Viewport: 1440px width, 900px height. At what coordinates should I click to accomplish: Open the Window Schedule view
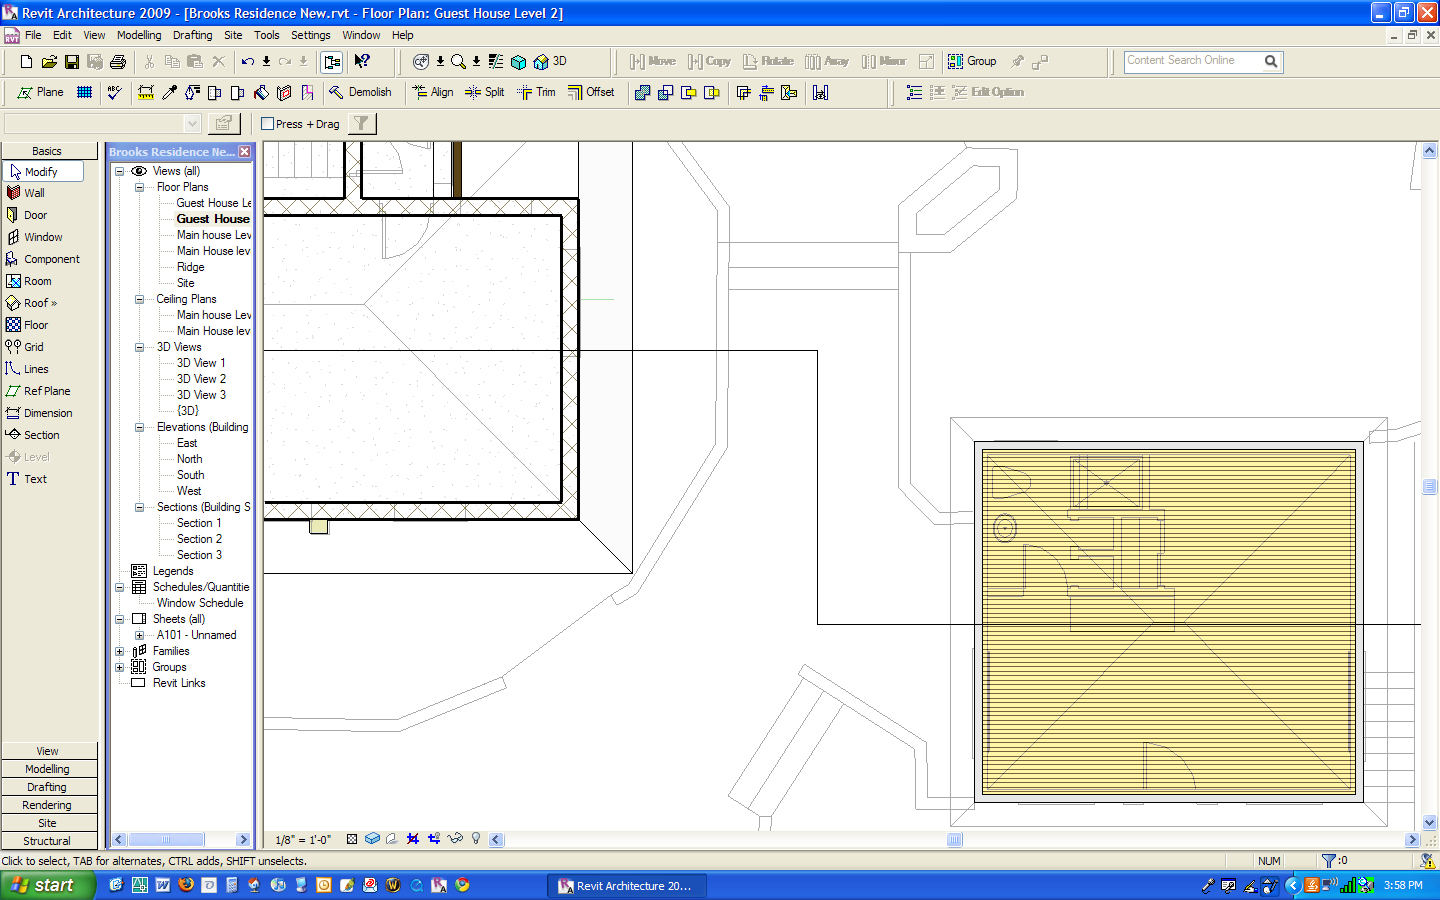[200, 603]
